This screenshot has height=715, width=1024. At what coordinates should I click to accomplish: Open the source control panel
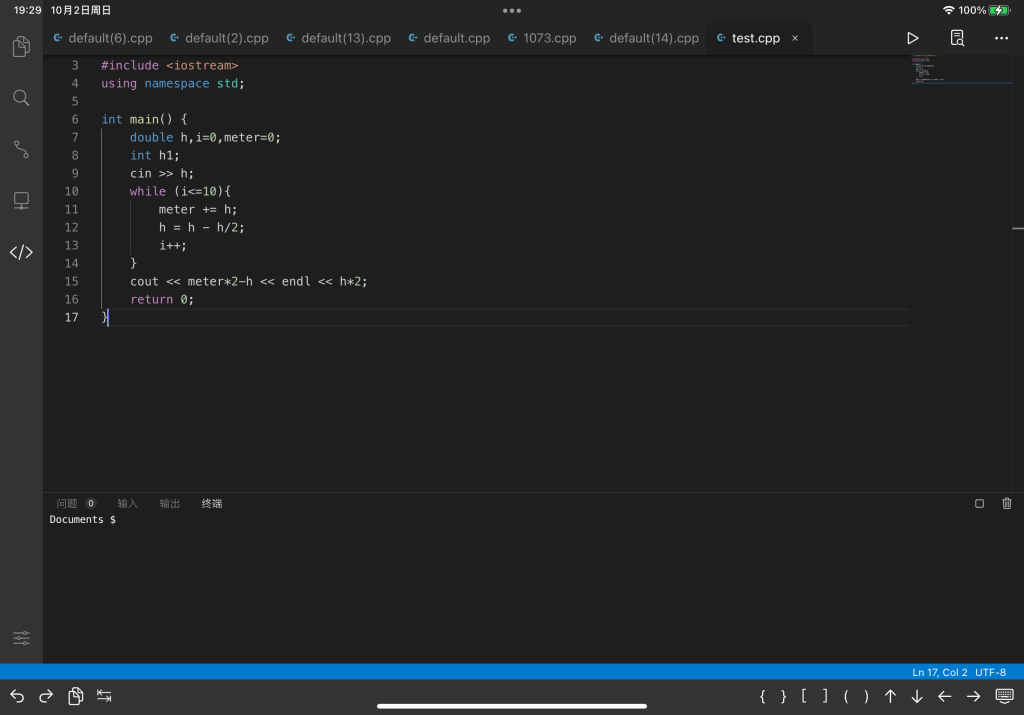(x=21, y=149)
